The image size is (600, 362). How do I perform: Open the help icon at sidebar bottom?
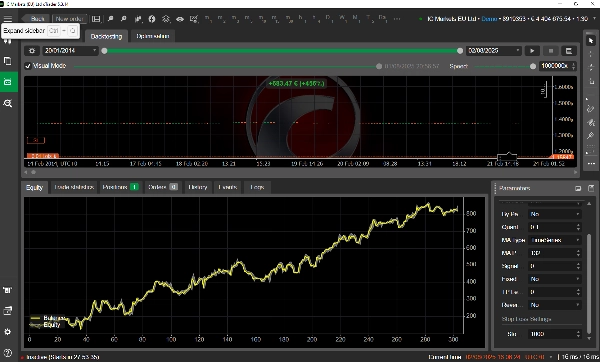(x=8, y=352)
